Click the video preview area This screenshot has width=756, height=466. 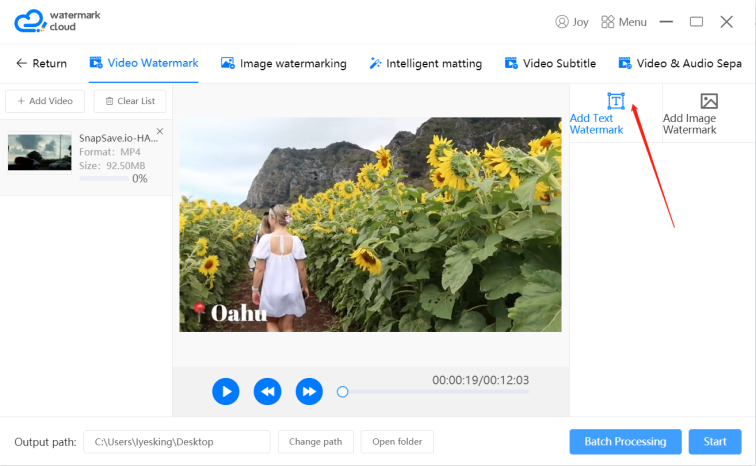pyautogui.click(x=370, y=225)
